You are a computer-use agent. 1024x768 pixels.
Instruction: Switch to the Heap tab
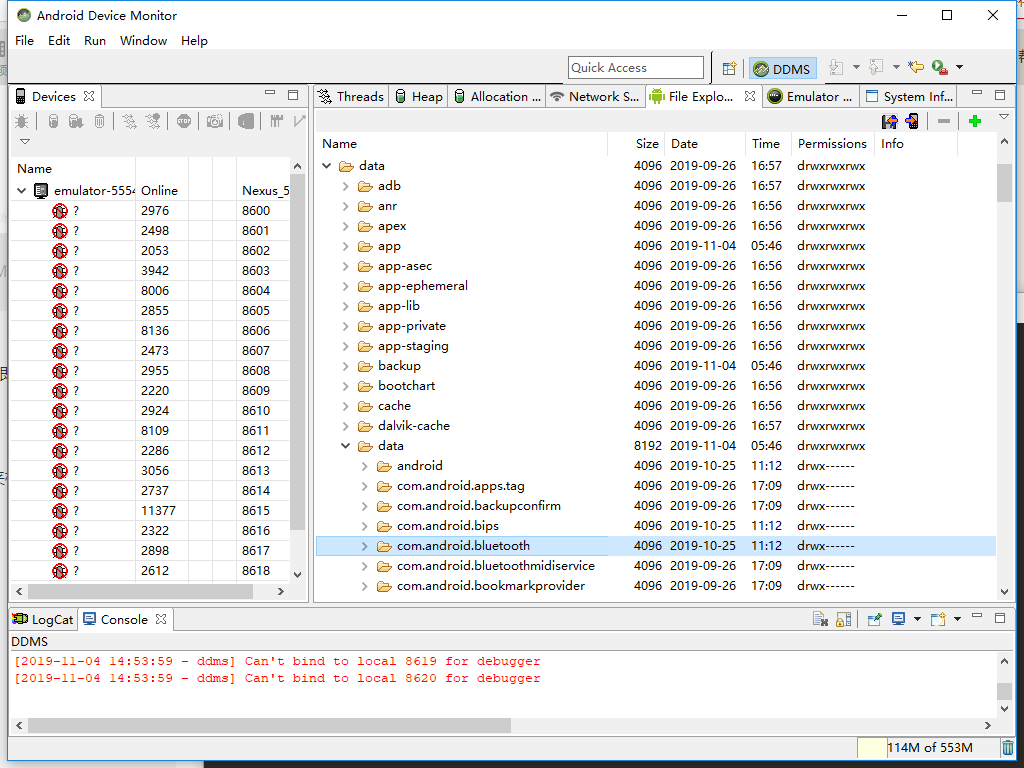coord(419,97)
